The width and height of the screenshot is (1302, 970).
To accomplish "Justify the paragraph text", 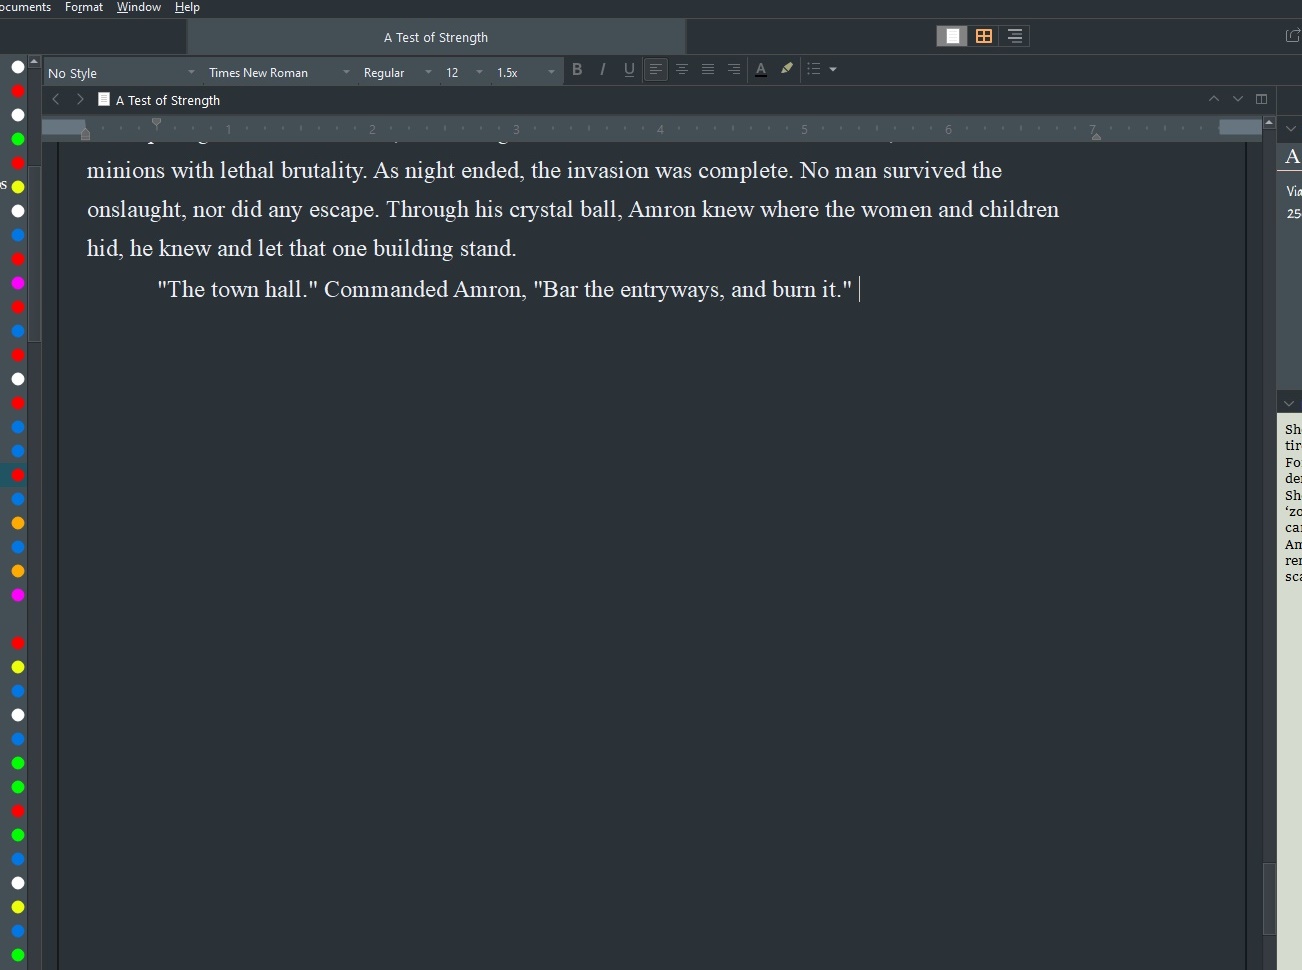I will pos(708,69).
